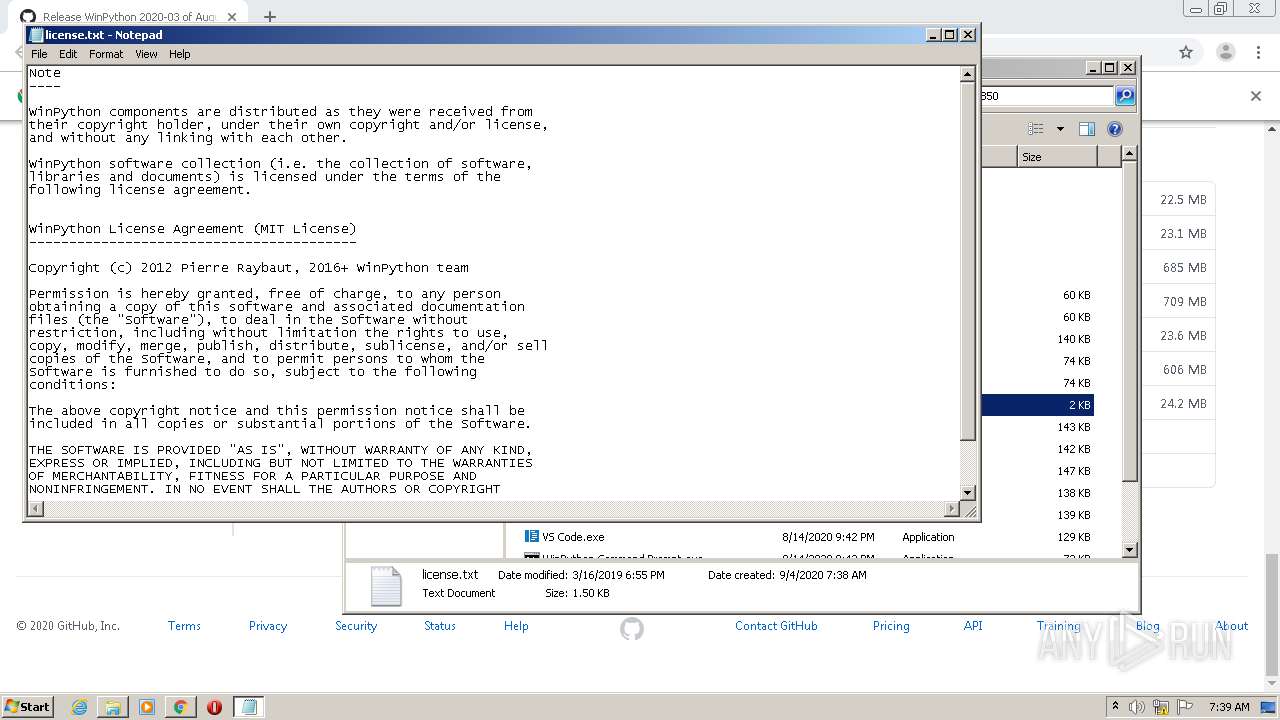Click the Notepad title bar icon
This screenshot has height=720, width=1280.
pyautogui.click(x=36, y=35)
